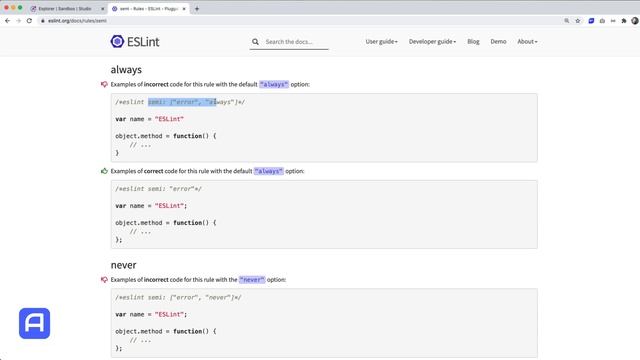This screenshot has width=640, height=360.
Task: Click the highlighted "always" code in incorrect examples sentence
Action: (274, 84)
